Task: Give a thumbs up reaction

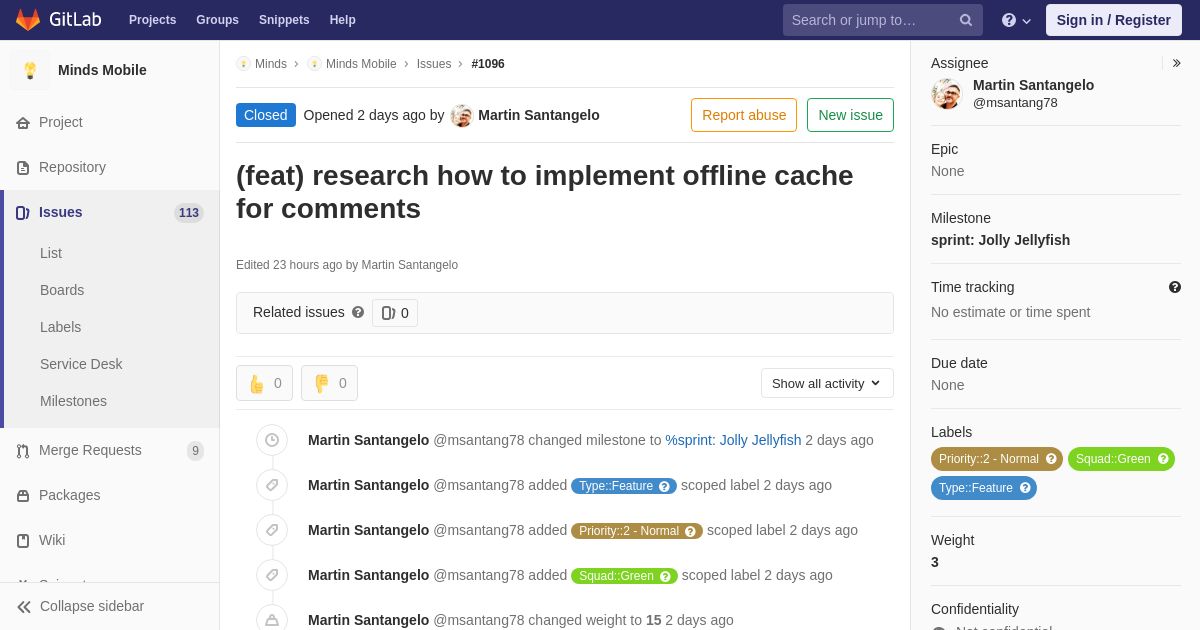Action: click(264, 383)
